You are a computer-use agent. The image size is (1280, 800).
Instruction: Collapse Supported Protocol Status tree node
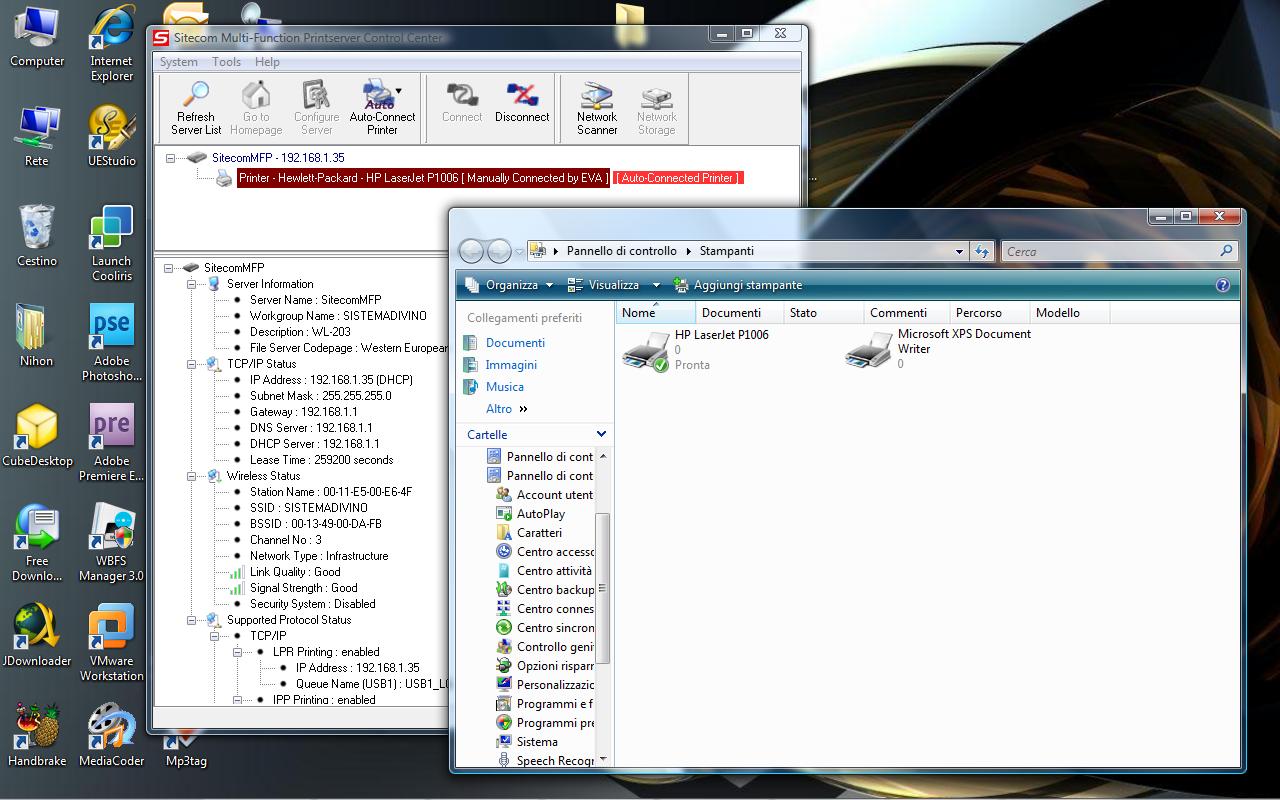click(193, 620)
